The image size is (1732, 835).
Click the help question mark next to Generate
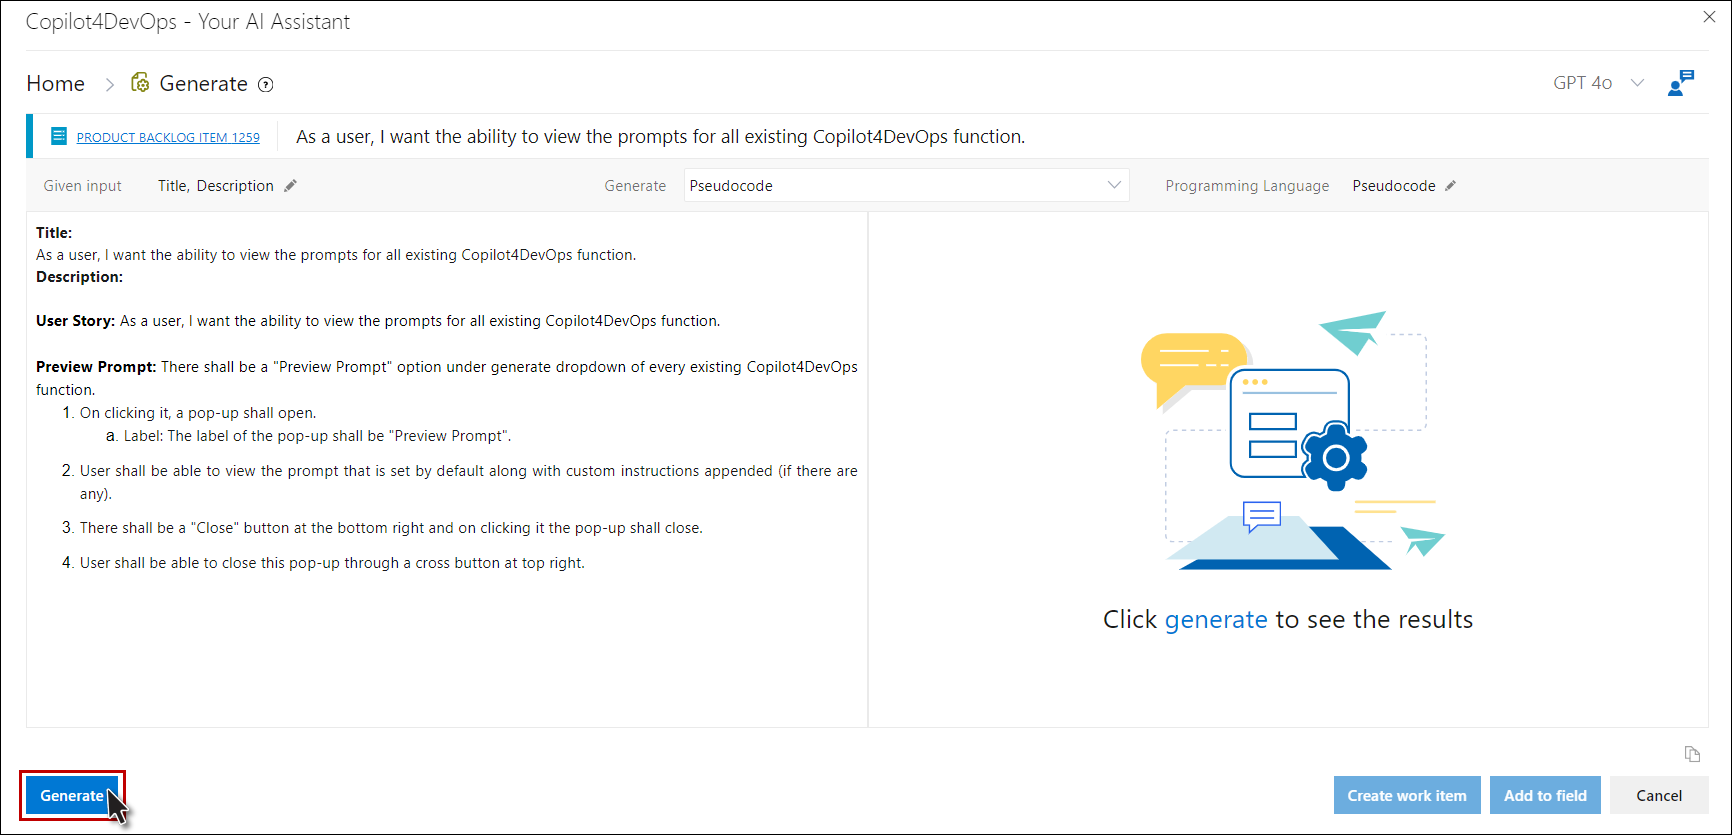(266, 85)
